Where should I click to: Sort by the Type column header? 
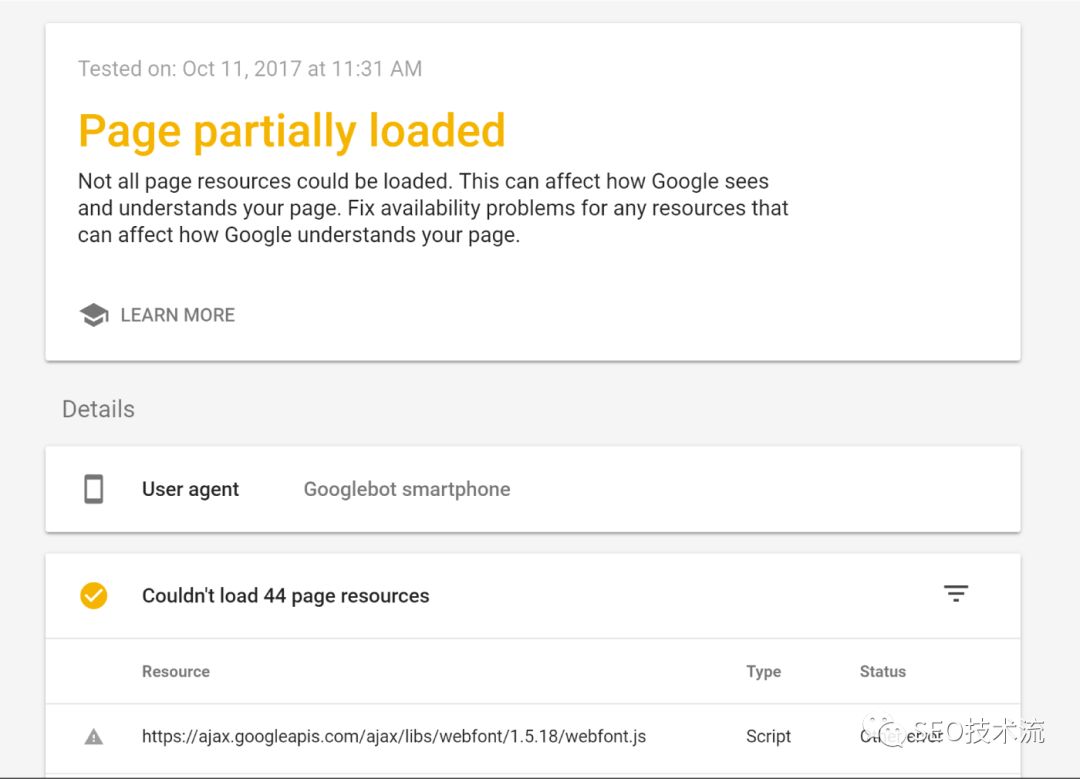[x=763, y=672]
